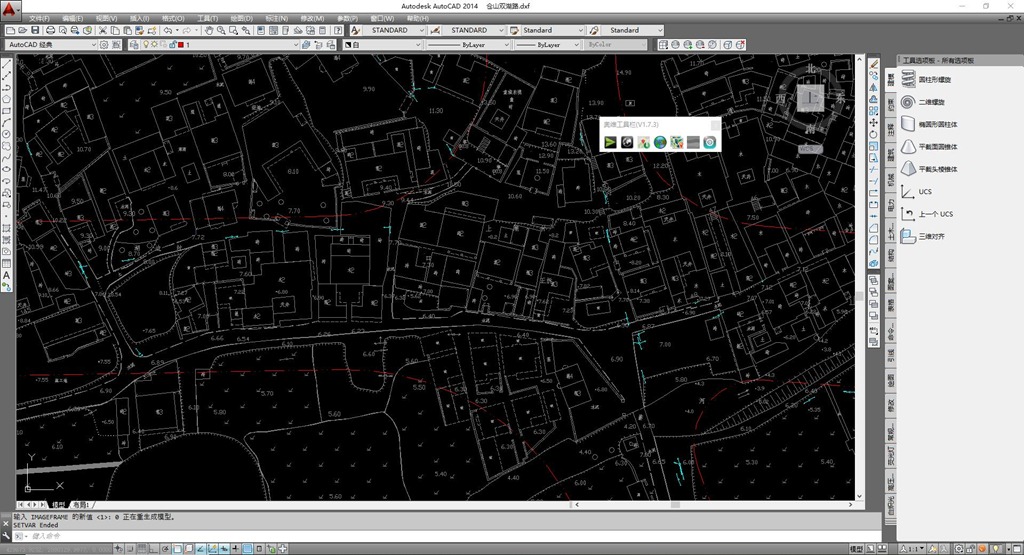1024x555 pixels.
Task: Click the blue globe icon in the floating toolbar
Action: [660, 143]
